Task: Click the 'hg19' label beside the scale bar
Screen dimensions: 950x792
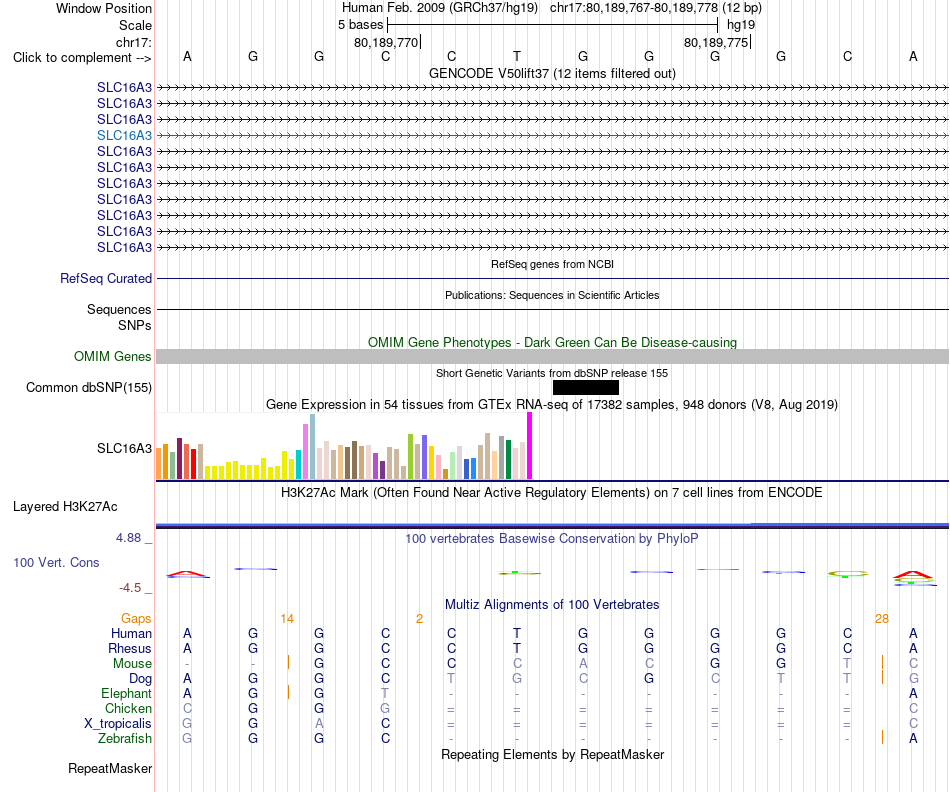Action: coord(741,25)
